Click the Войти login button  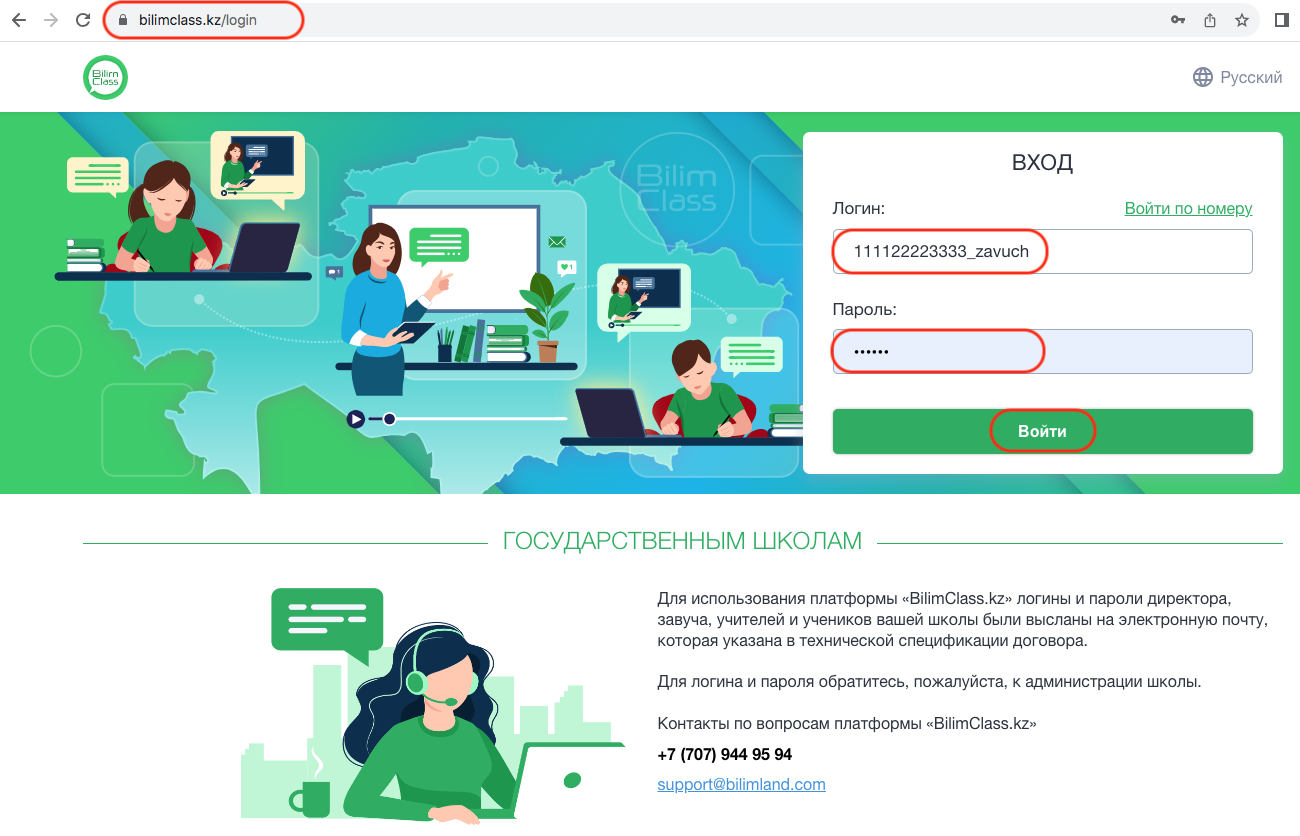pos(1042,431)
